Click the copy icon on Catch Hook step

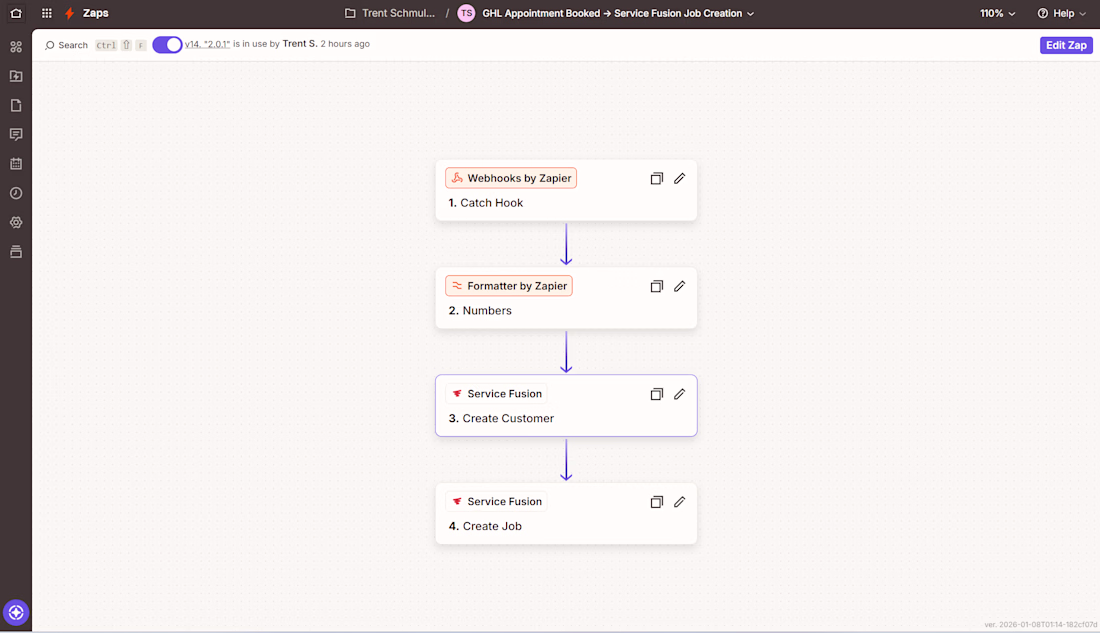tap(657, 178)
